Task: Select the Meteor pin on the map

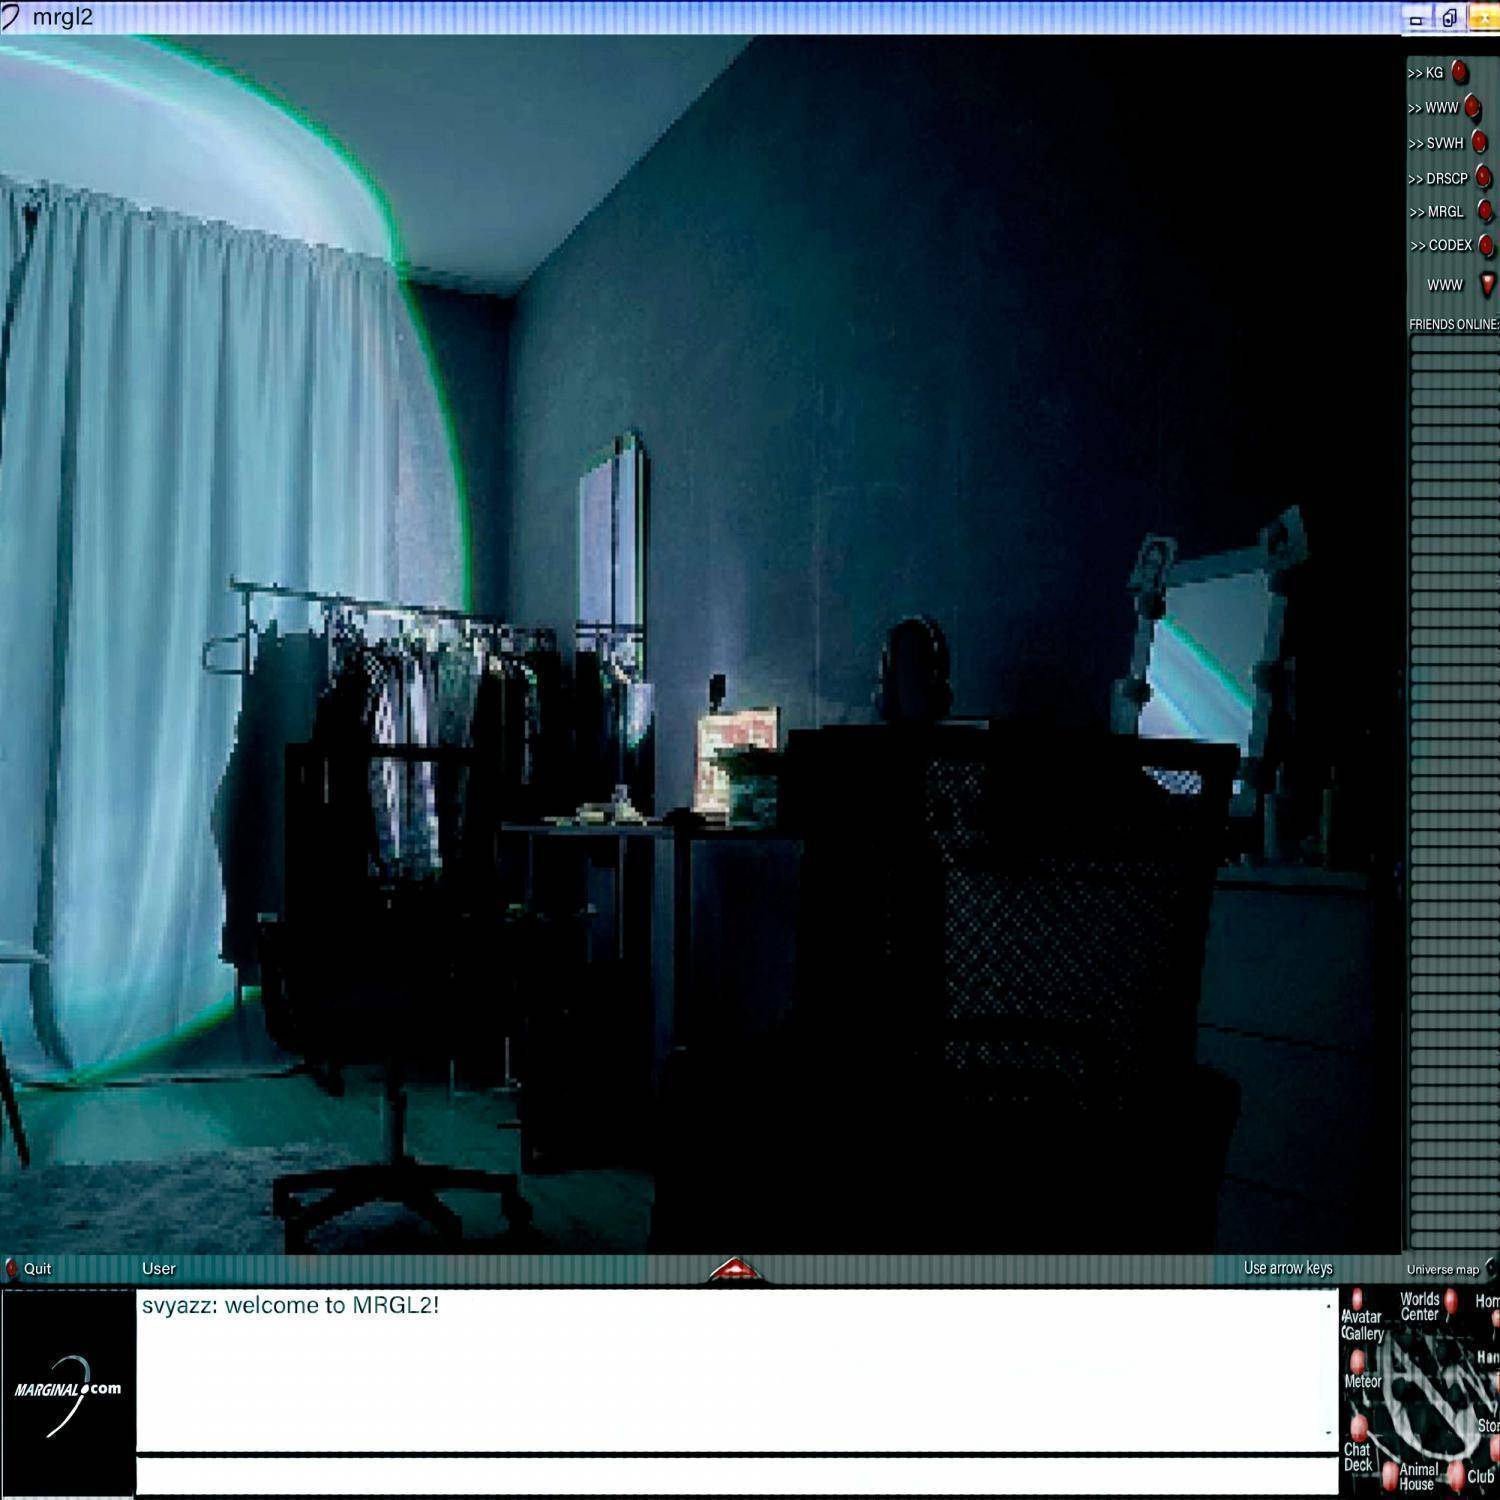Action: click(x=1358, y=1362)
